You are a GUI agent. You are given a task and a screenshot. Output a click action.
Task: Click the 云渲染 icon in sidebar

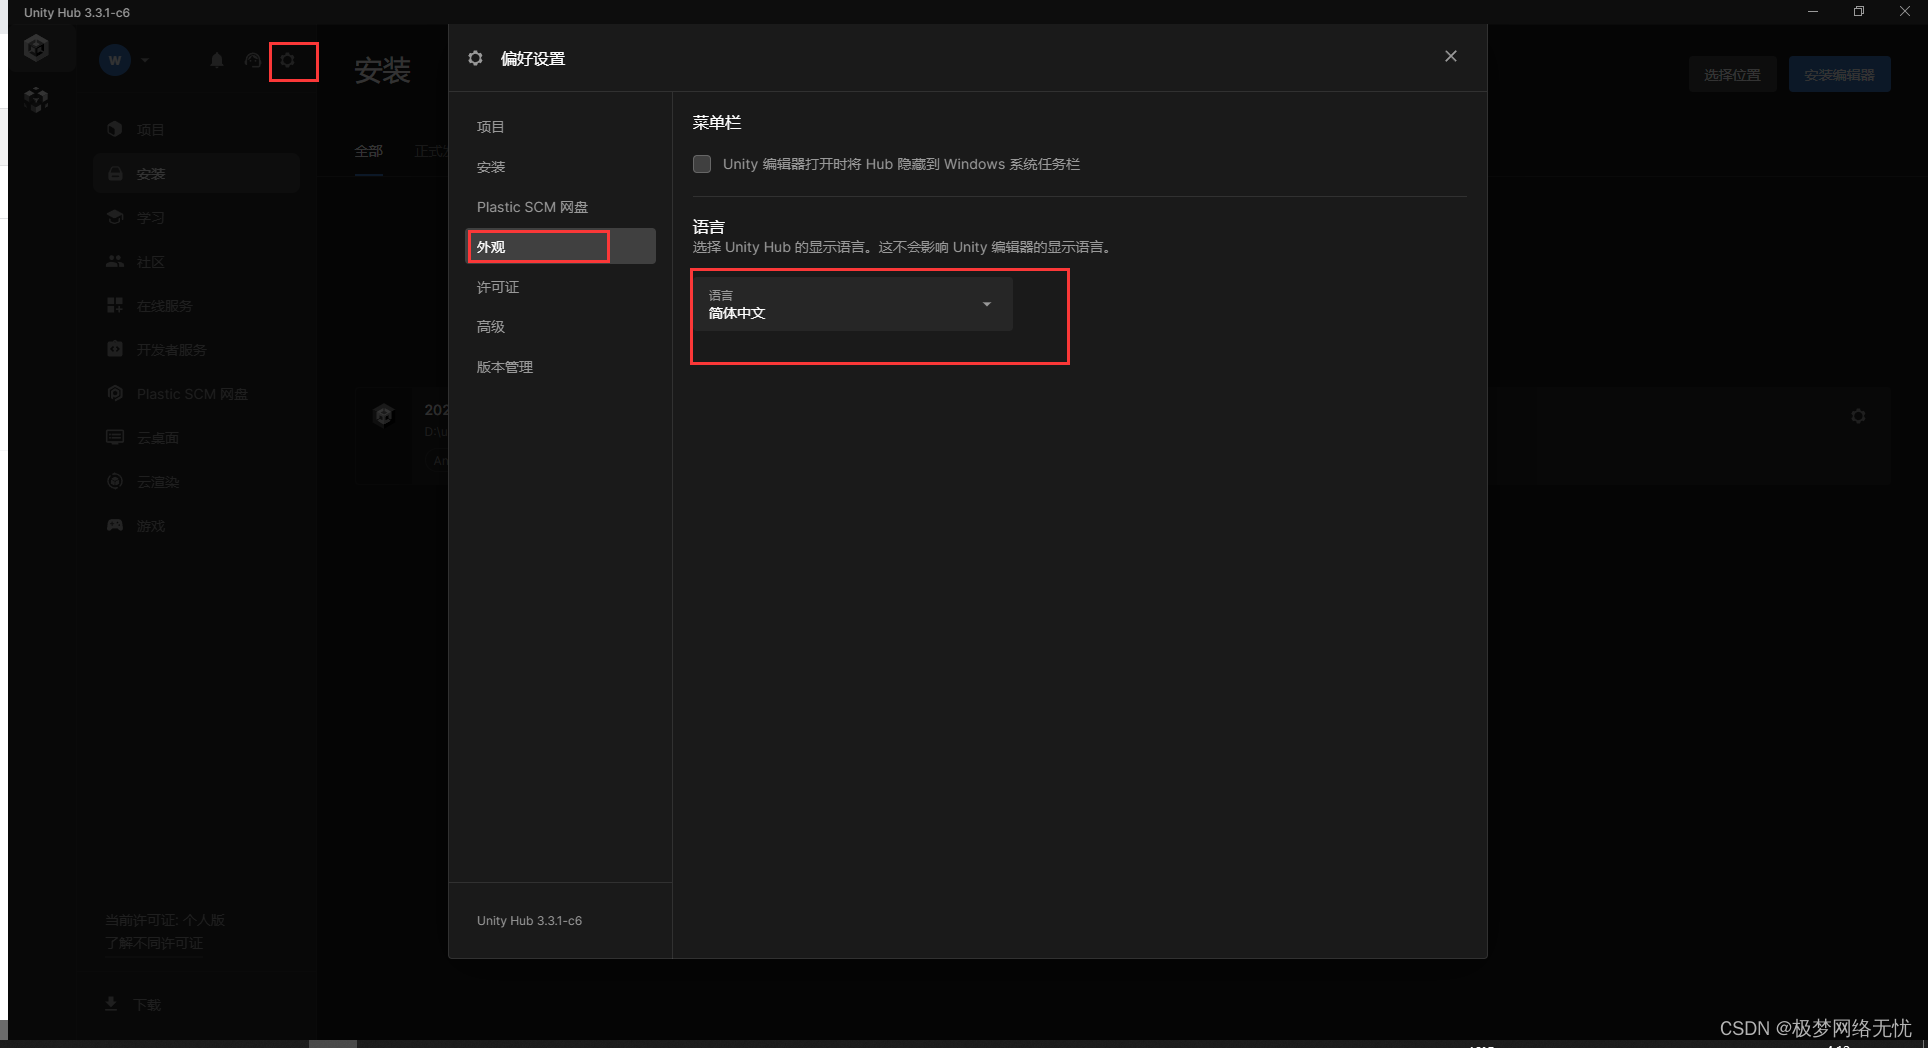click(x=115, y=481)
